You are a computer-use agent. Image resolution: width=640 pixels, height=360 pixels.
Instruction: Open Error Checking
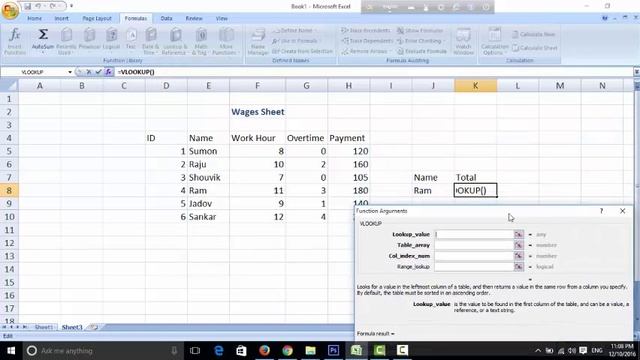click(x=420, y=41)
